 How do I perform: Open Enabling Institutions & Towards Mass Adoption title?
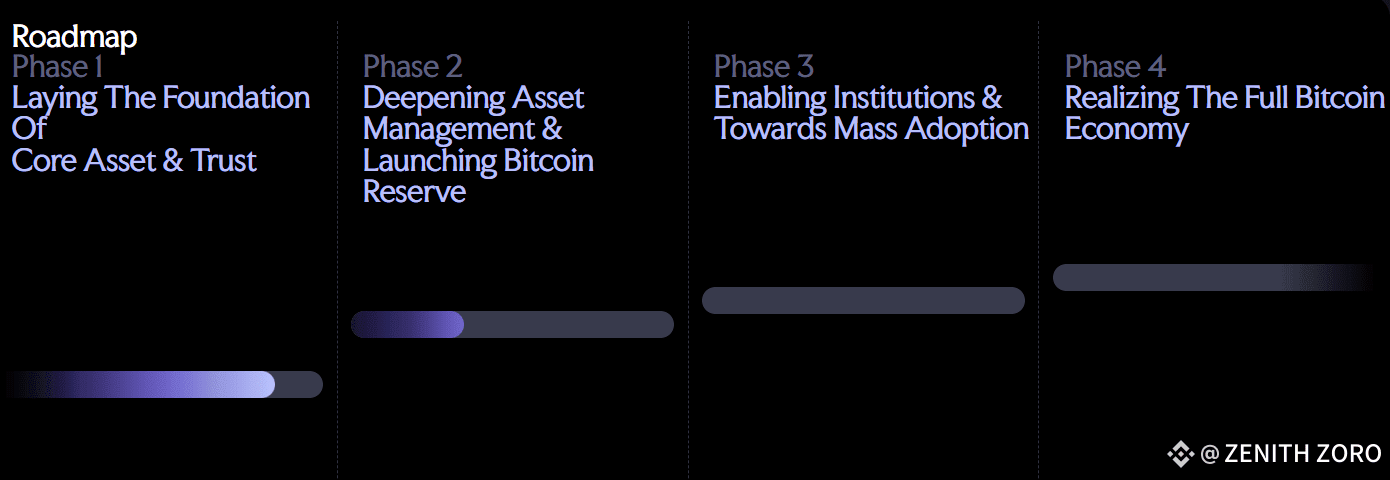click(x=871, y=113)
